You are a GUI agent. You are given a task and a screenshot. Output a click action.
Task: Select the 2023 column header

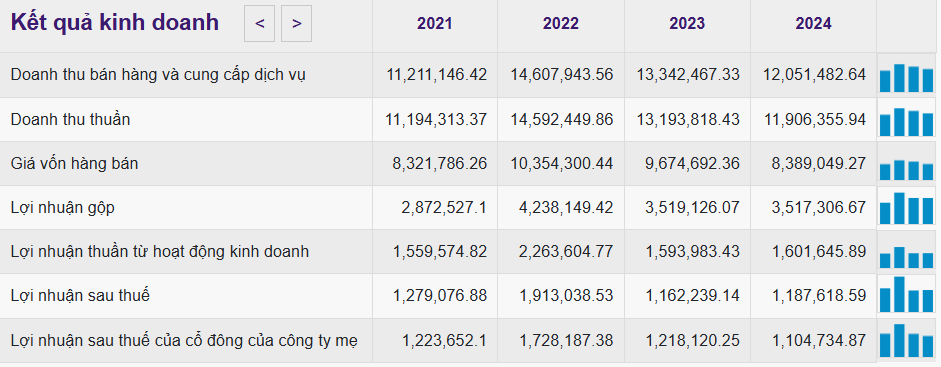coord(687,23)
